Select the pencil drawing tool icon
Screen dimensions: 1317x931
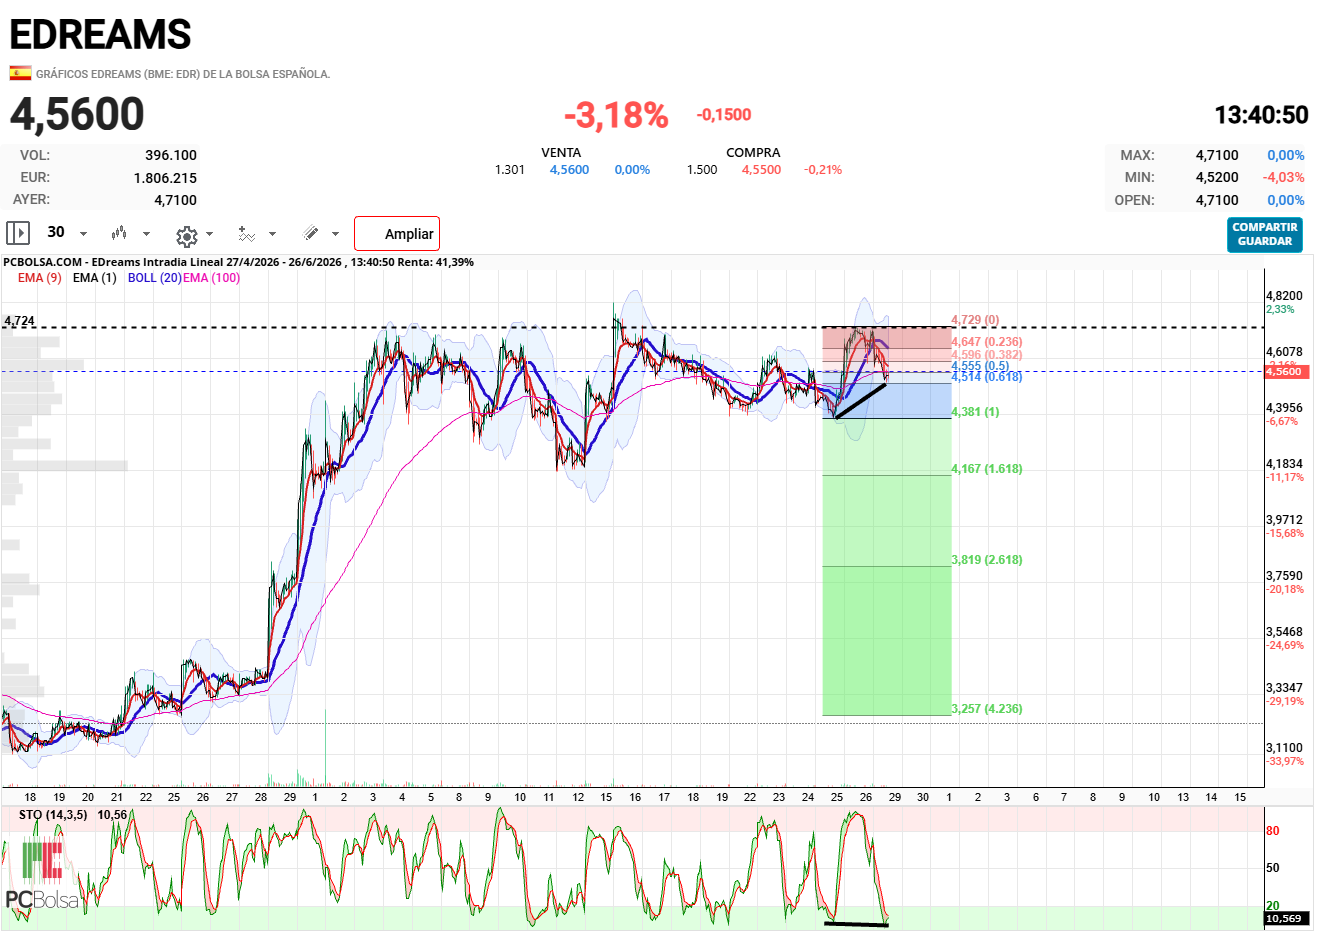click(311, 233)
